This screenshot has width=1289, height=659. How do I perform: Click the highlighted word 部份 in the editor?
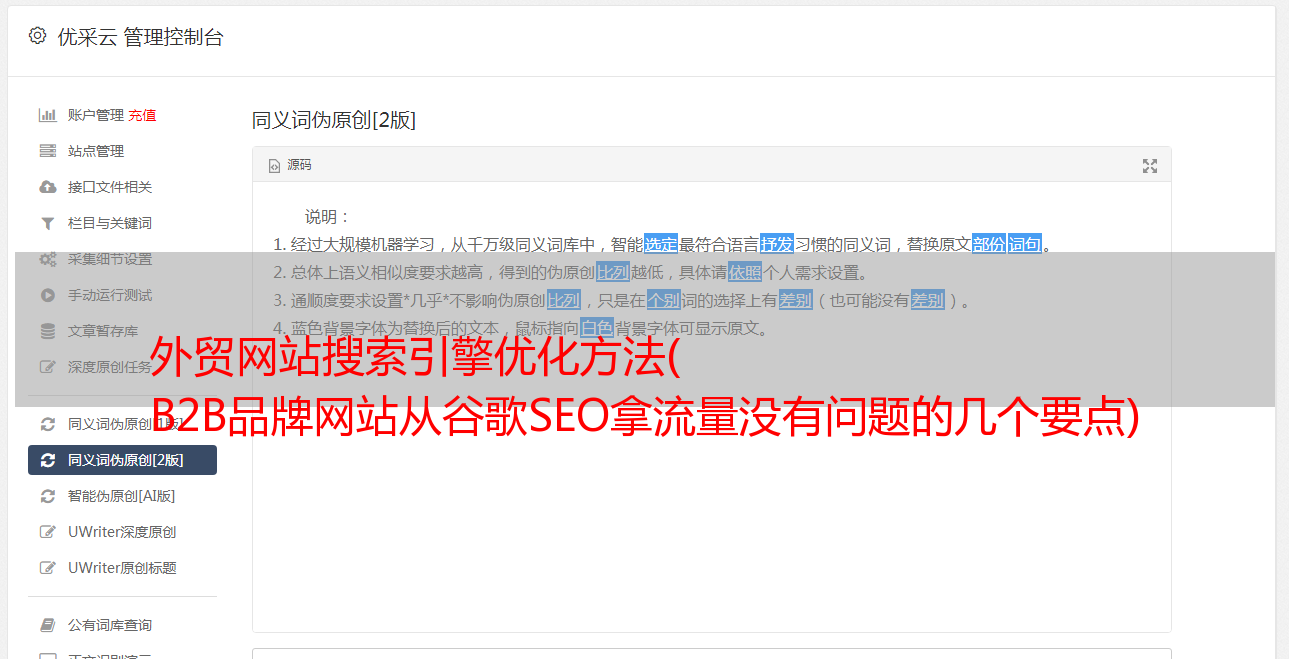(988, 244)
